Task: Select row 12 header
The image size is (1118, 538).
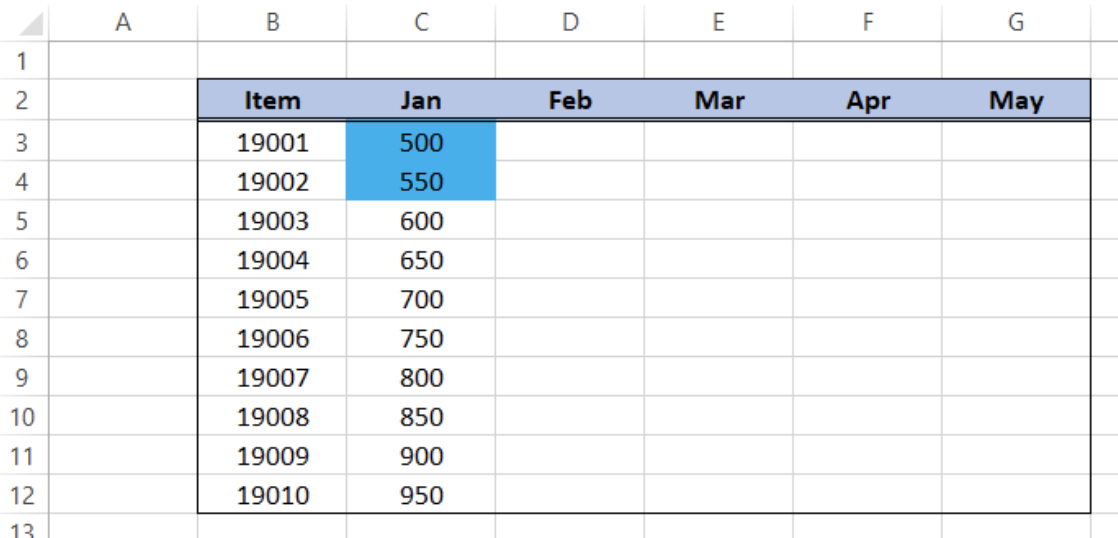Action: (x=22, y=495)
